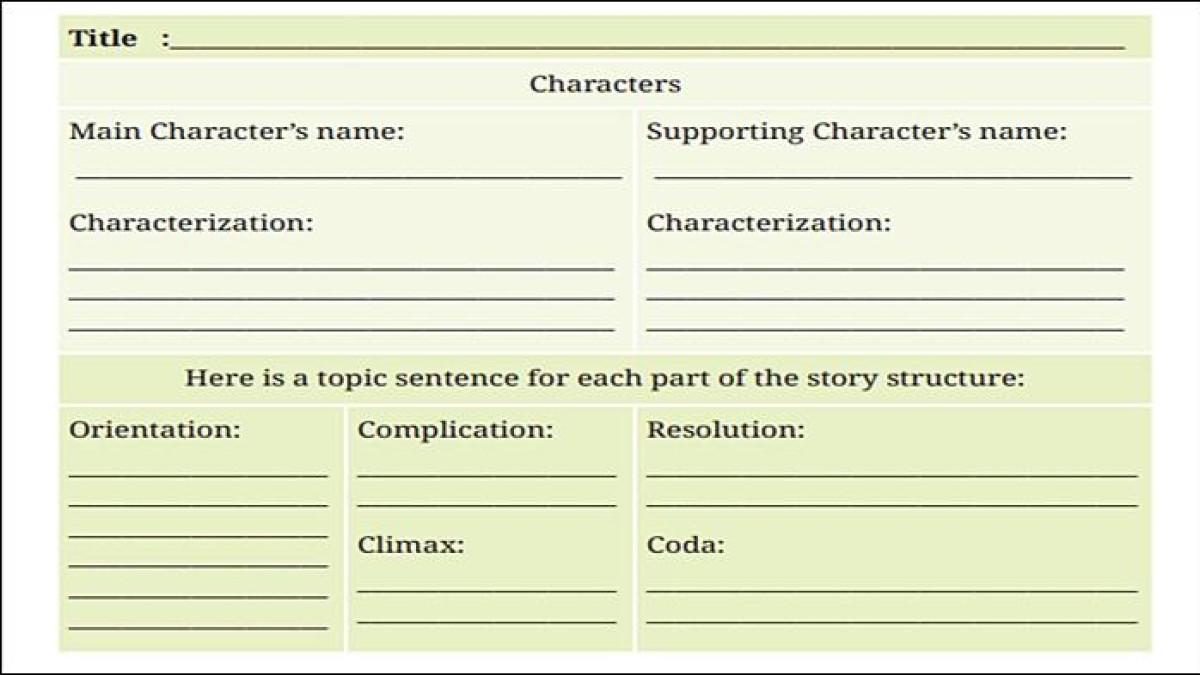Click the "Characters" section heading
Screen dimensions: 1200x675
[x=605, y=84]
